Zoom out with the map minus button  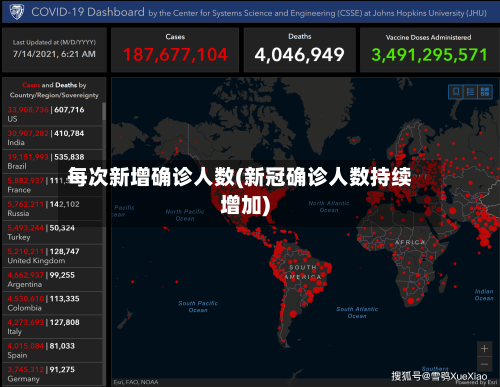click(484, 364)
